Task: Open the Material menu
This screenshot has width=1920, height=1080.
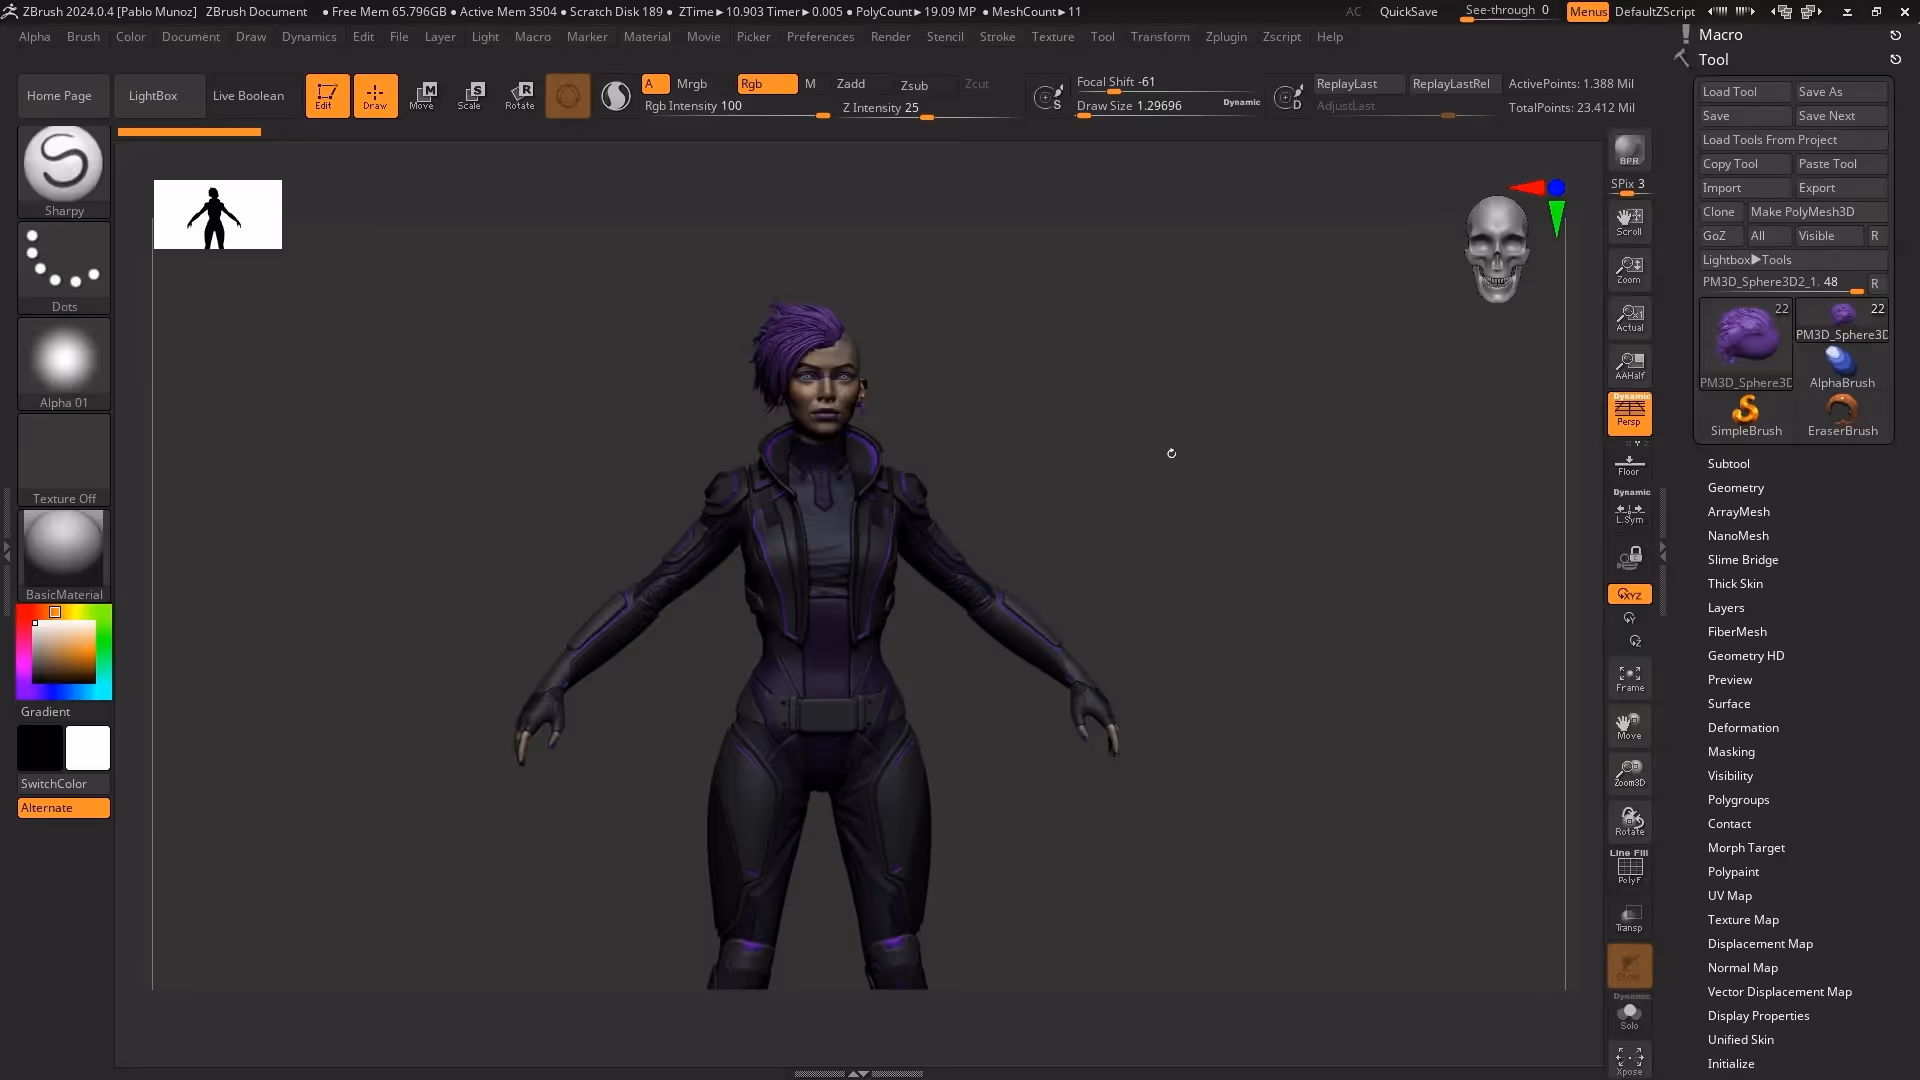Action: [647, 37]
